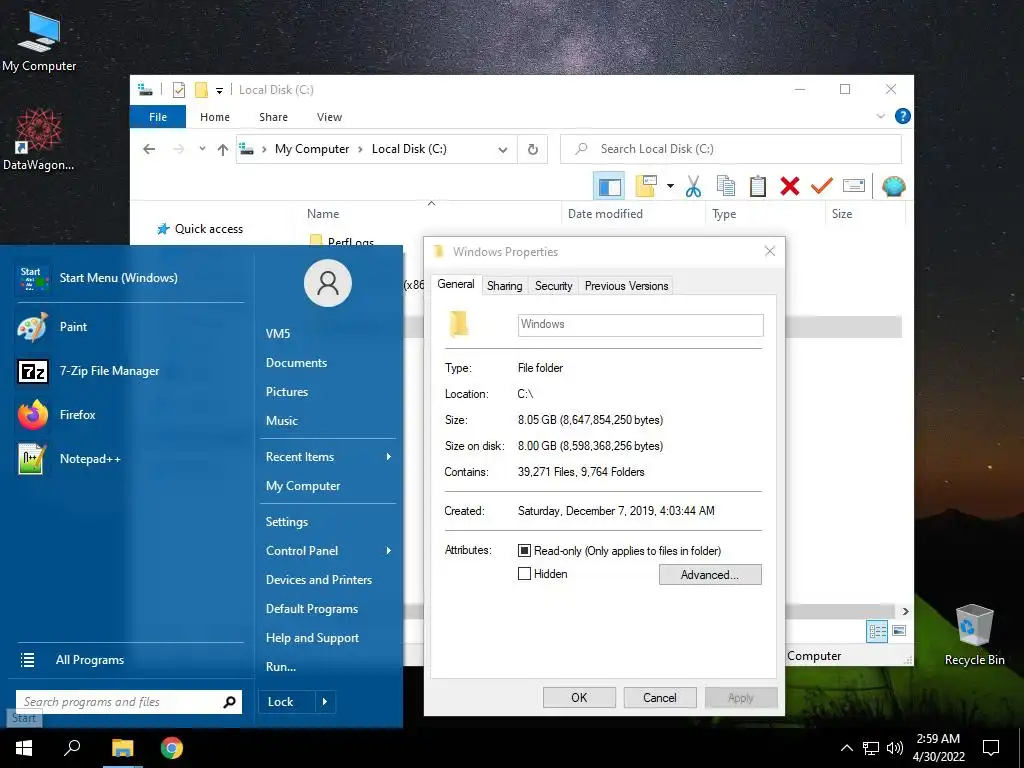Go up one level with the up arrow

[223, 150]
